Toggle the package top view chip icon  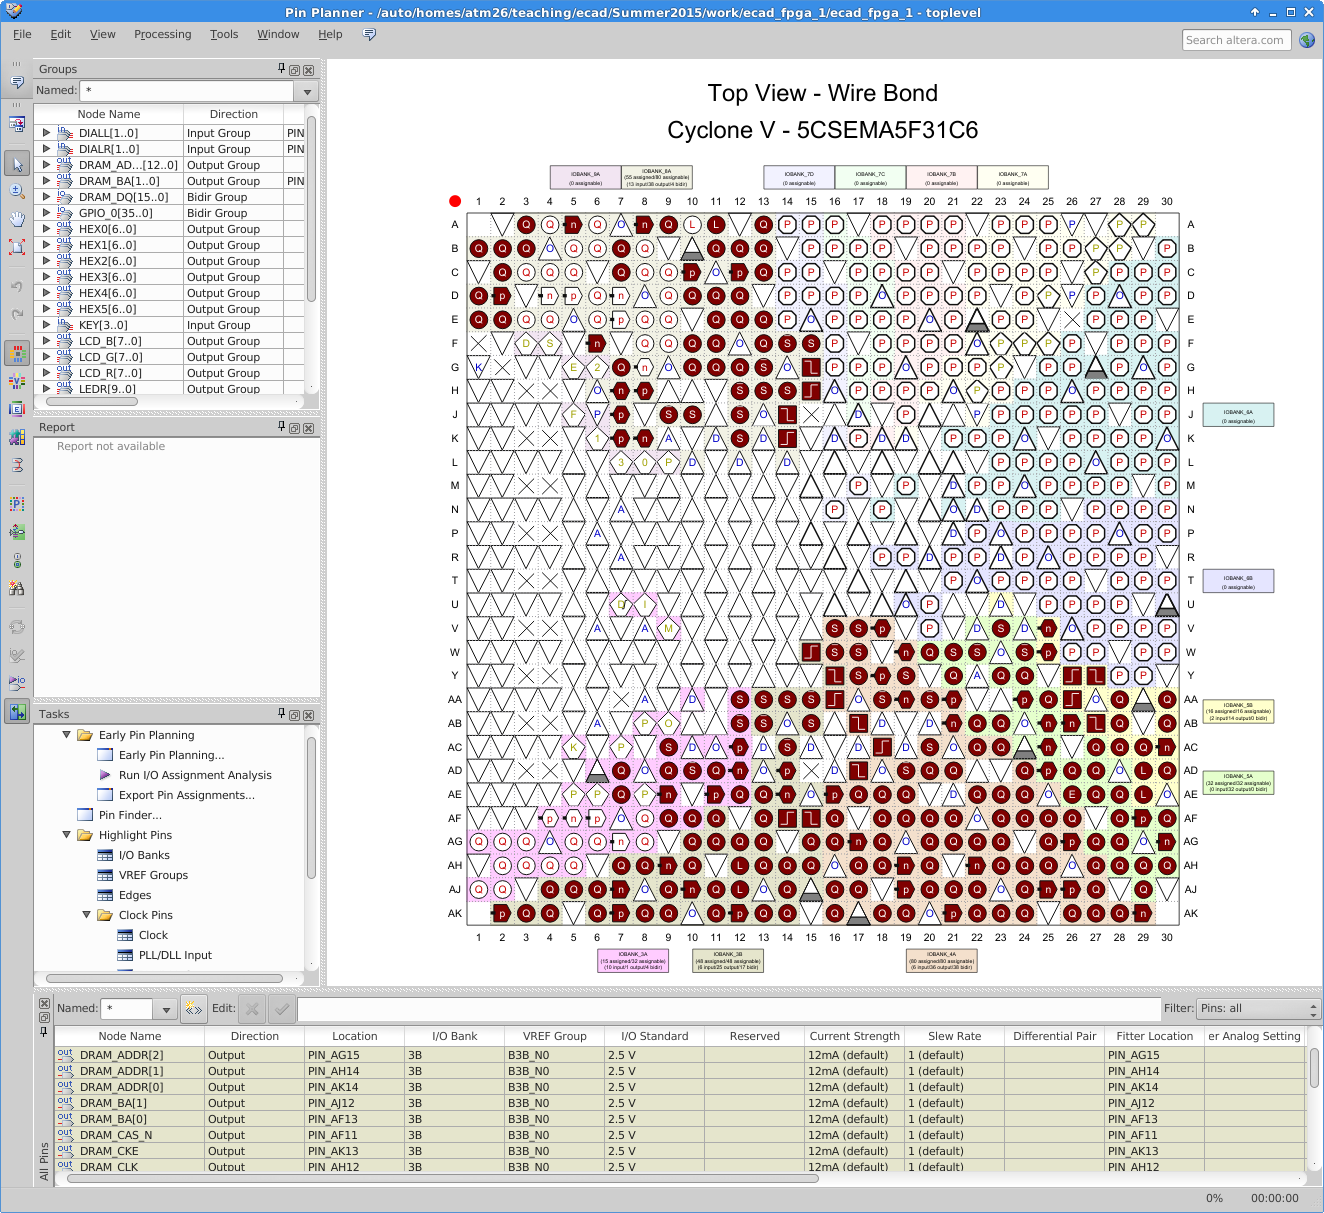coord(17,353)
